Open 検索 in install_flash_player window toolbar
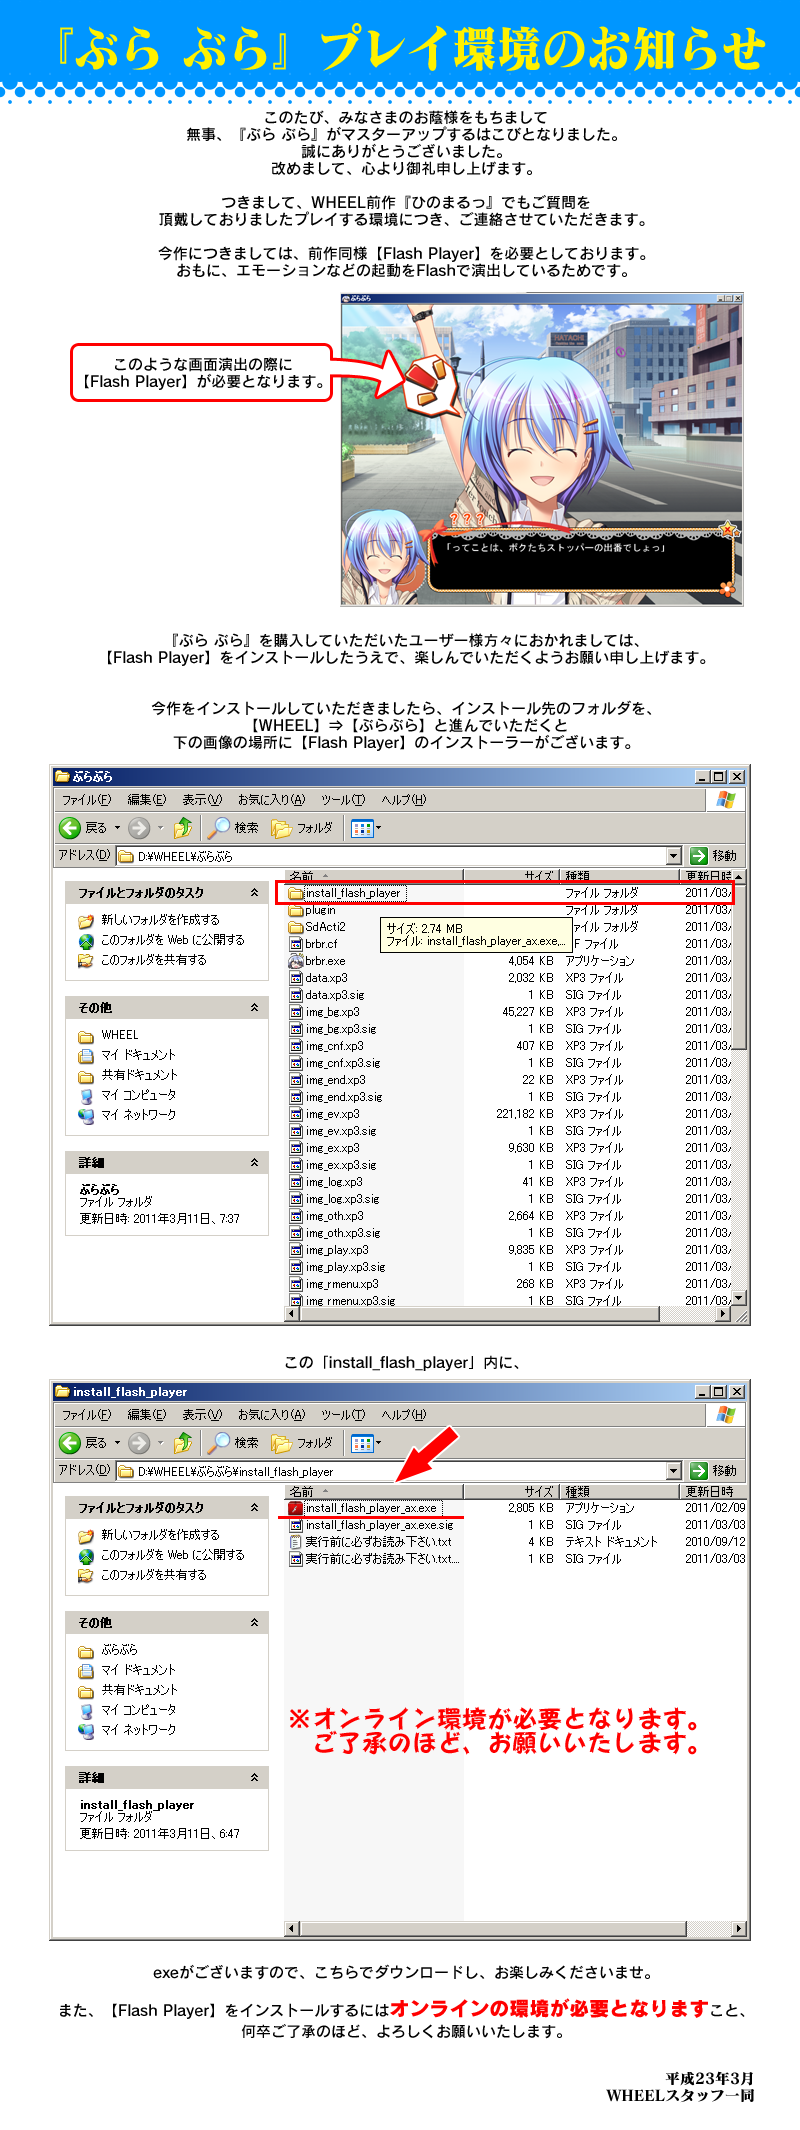The image size is (800, 2130). tap(234, 1442)
